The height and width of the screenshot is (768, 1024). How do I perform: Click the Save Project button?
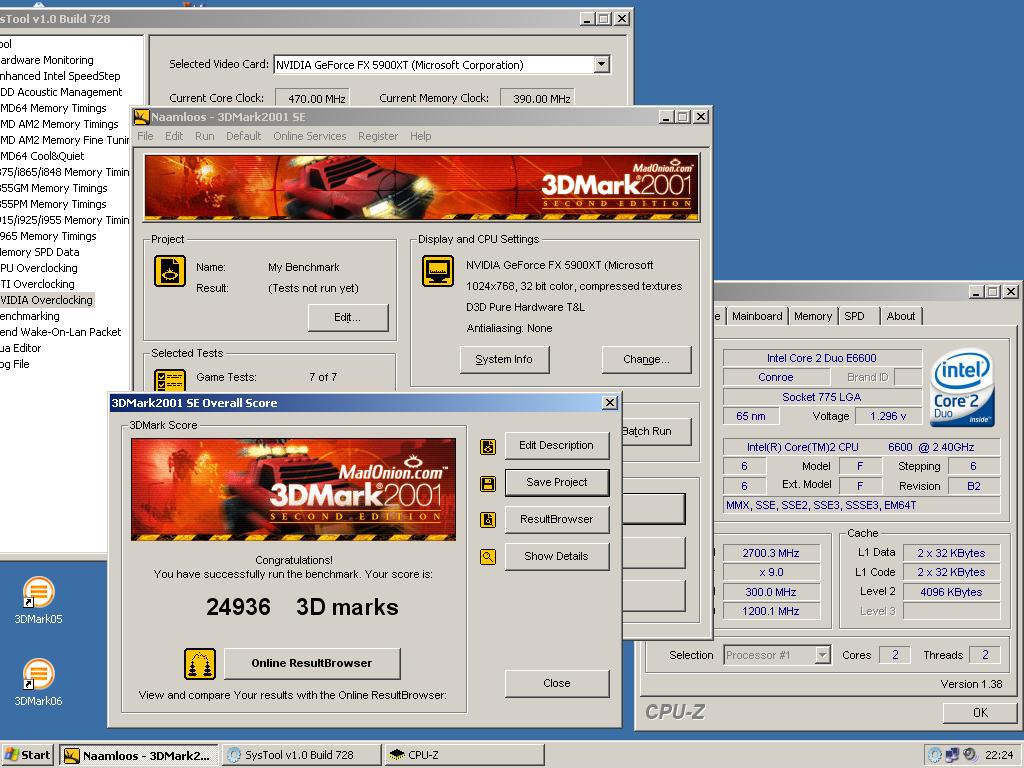556,482
